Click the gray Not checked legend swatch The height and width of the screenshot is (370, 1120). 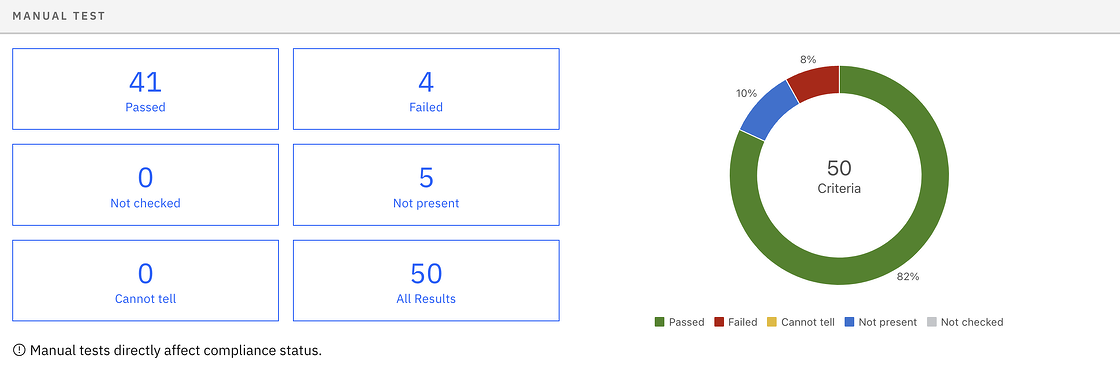pyautogui.click(x=931, y=322)
